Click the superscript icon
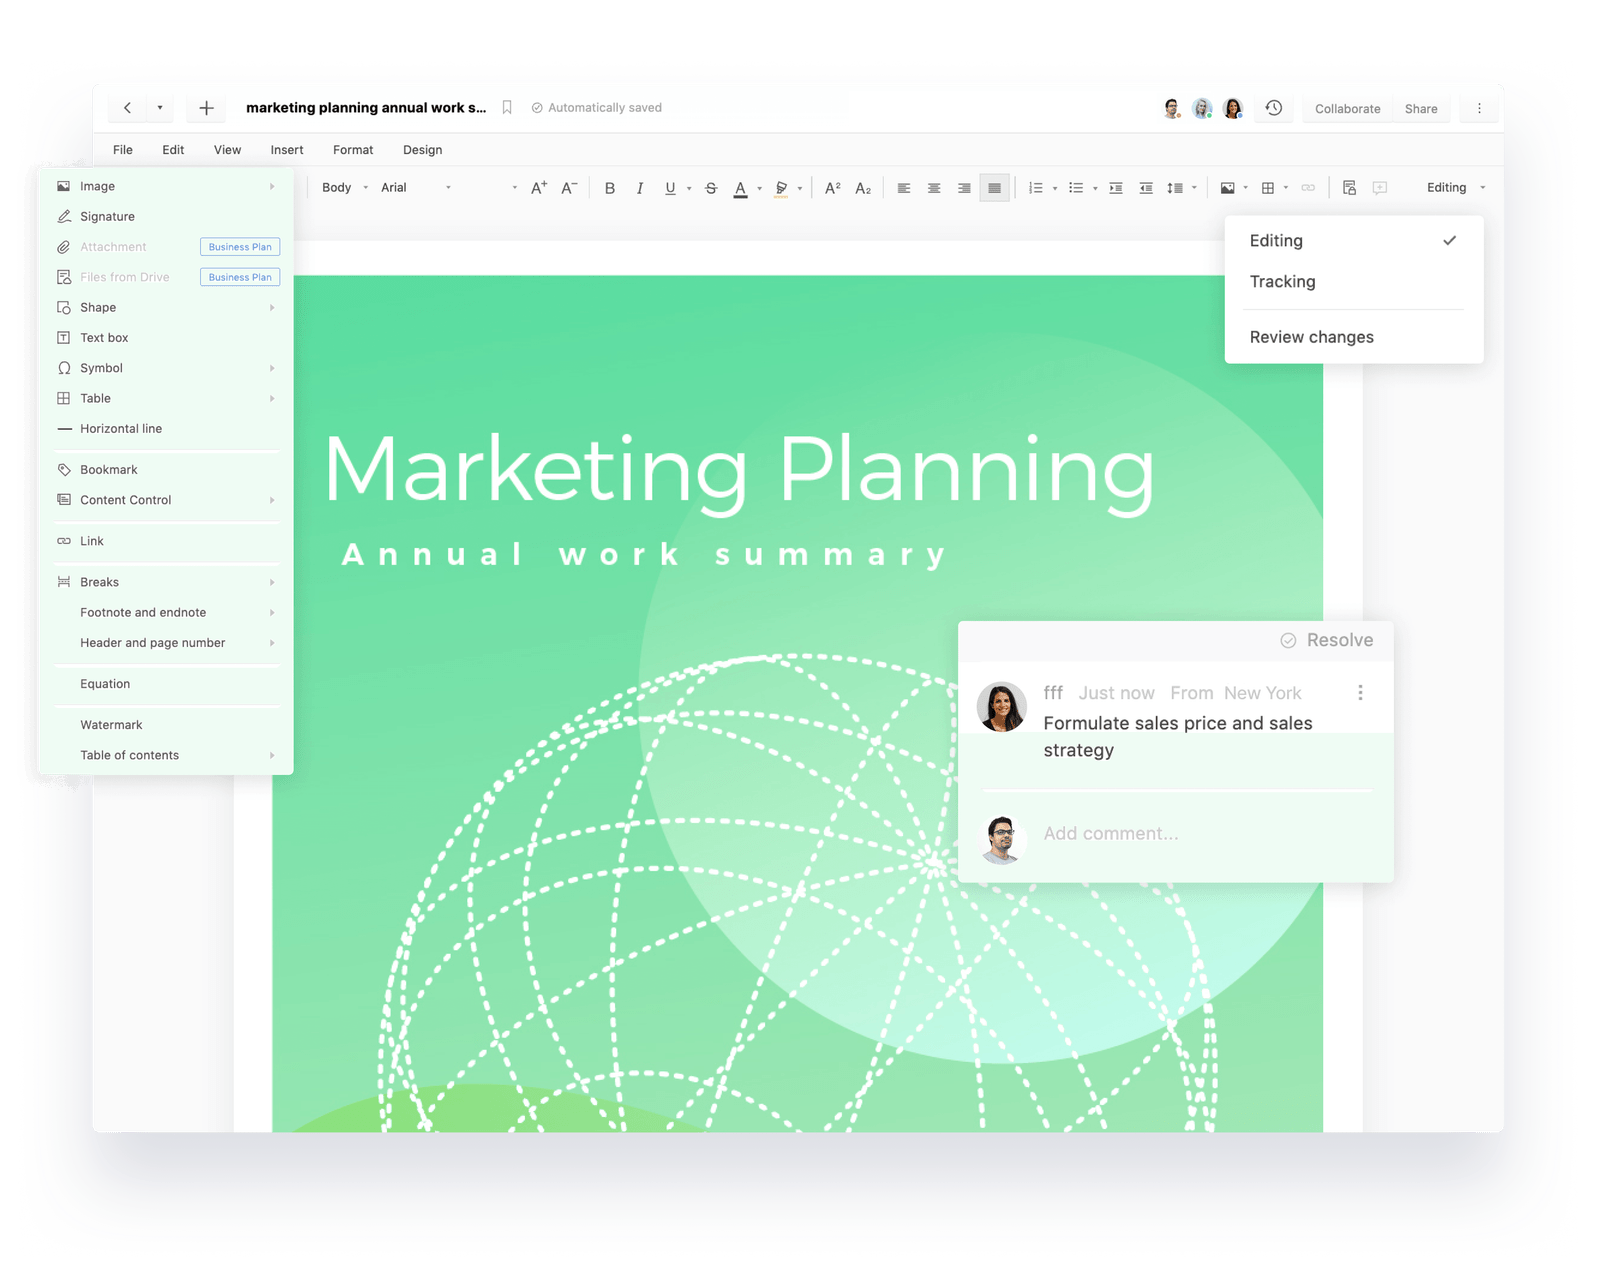 [832, 188]
